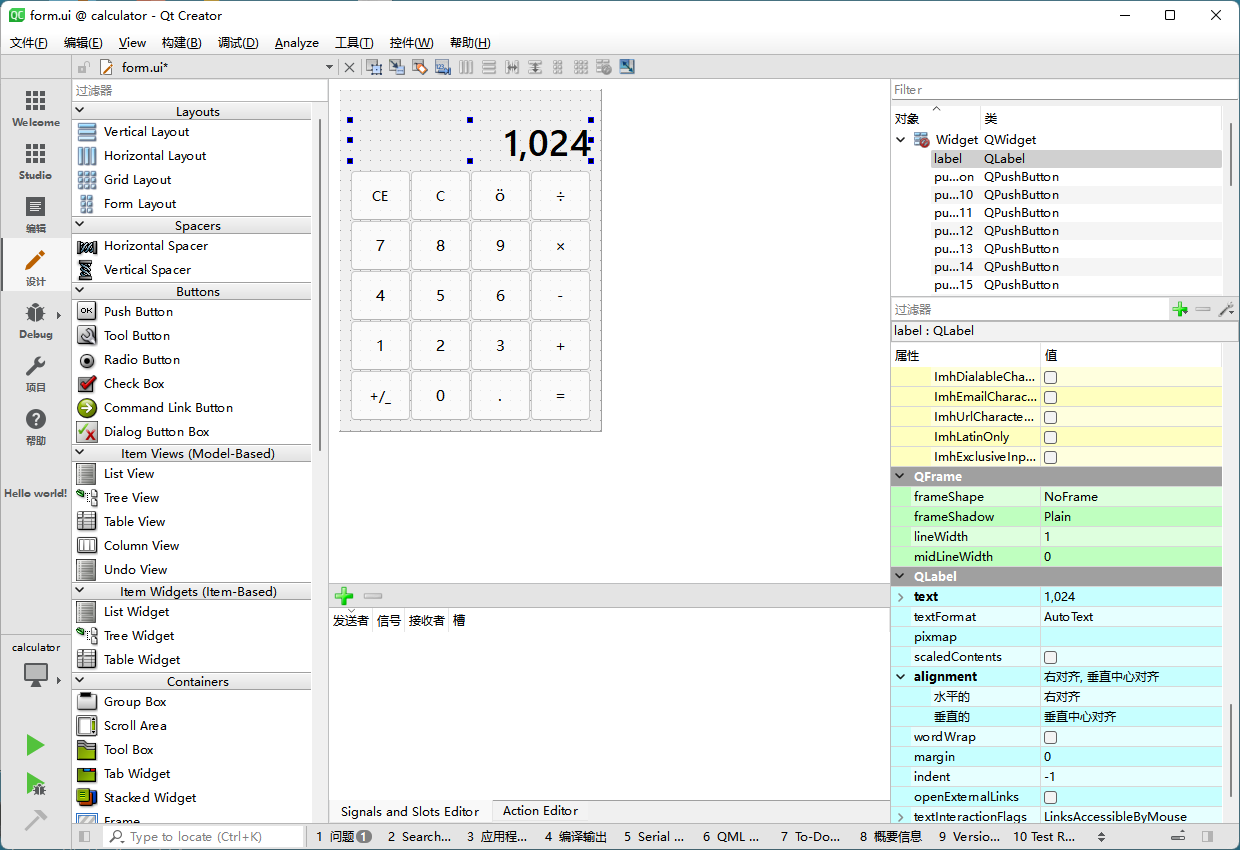Open 问题 output pane in status bar
This screenshot has height=850, width=1240.
(x=343, y=836)
